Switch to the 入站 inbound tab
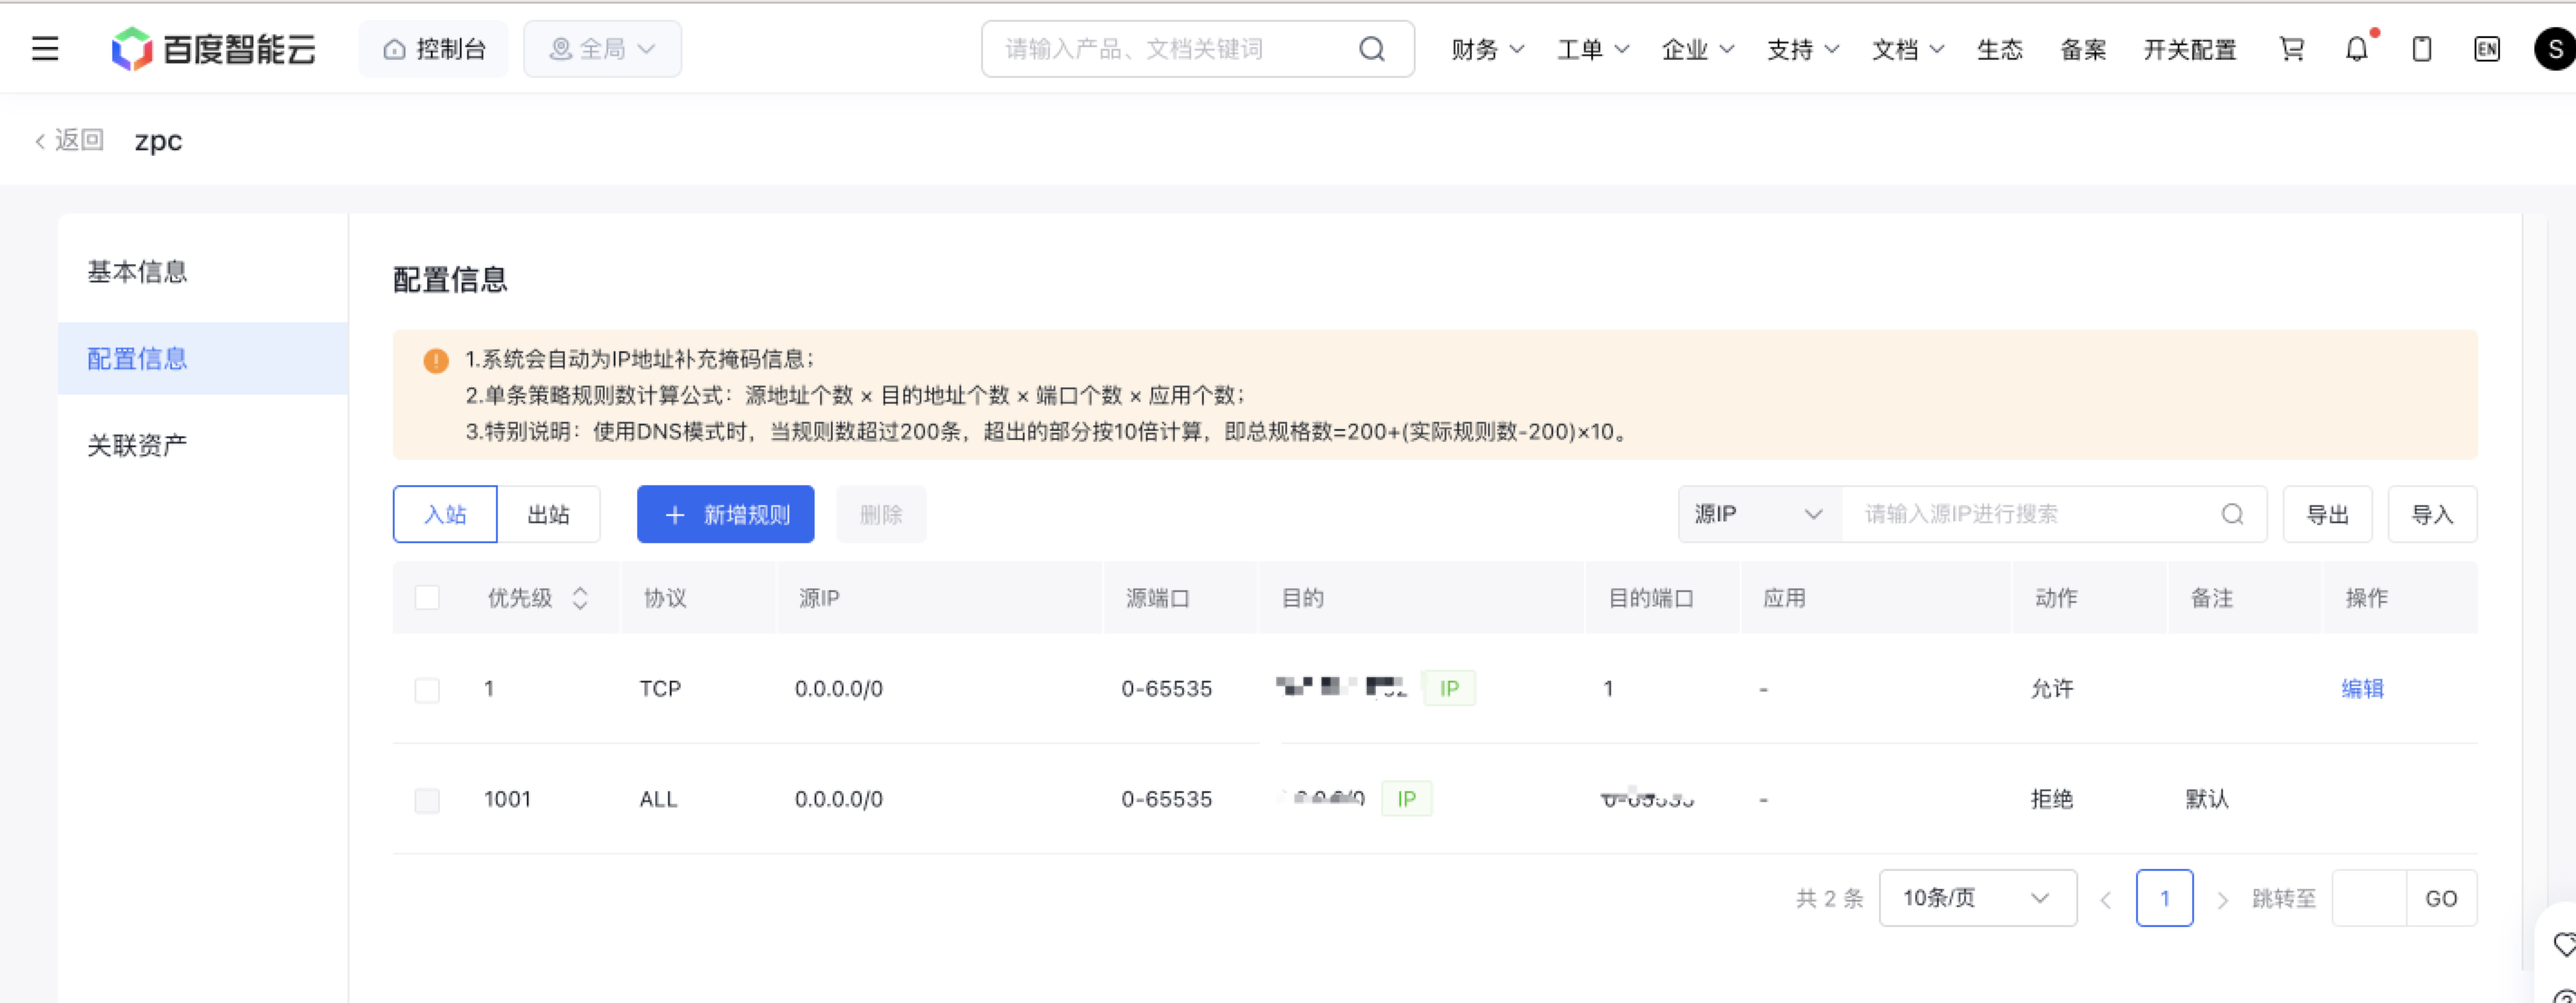This screenshot has width=2576, height=1003. [445, 514]
